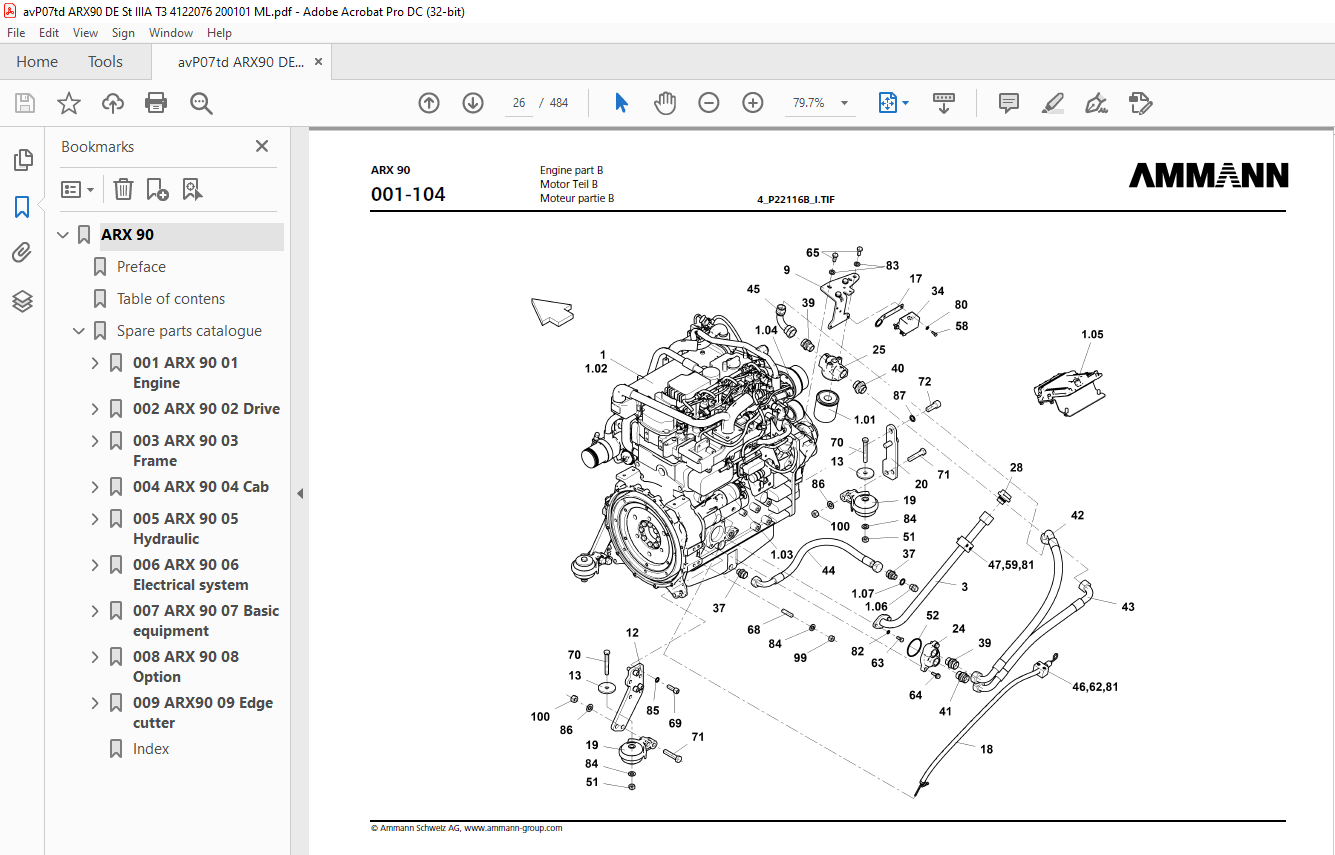
Task: Open Bookmarks panel icon in sidebar
Action: [x=22, y=207]
